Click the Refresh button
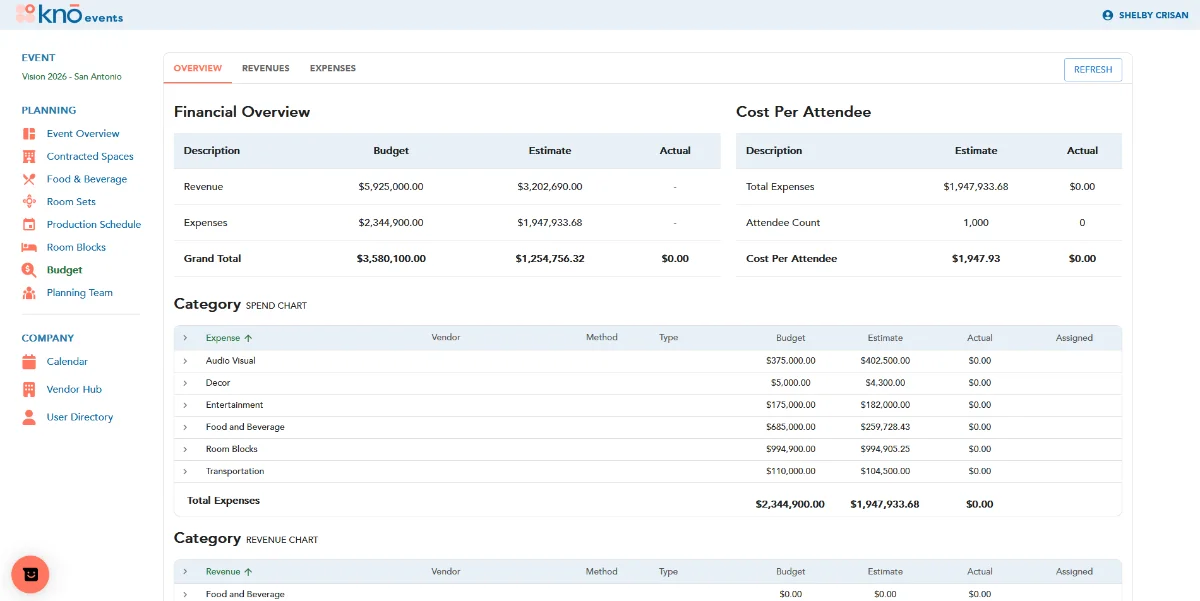The width and height of the screenshot is (1200, 601). tap(1093, 70)
